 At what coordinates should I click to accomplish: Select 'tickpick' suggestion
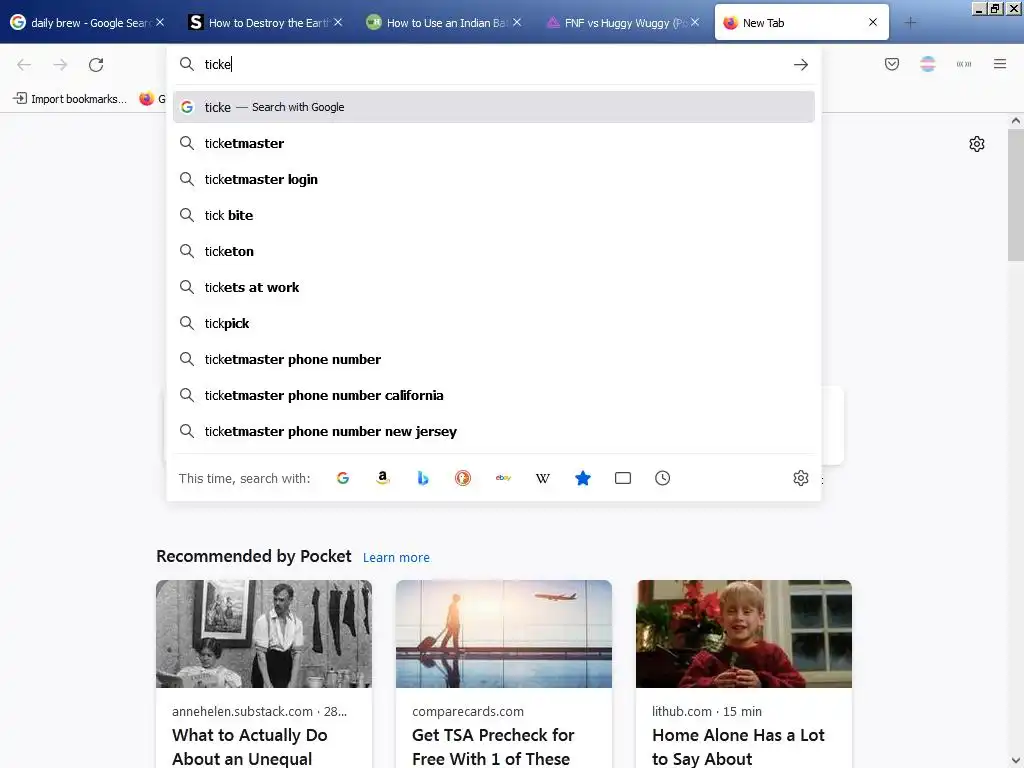point(494,323)
